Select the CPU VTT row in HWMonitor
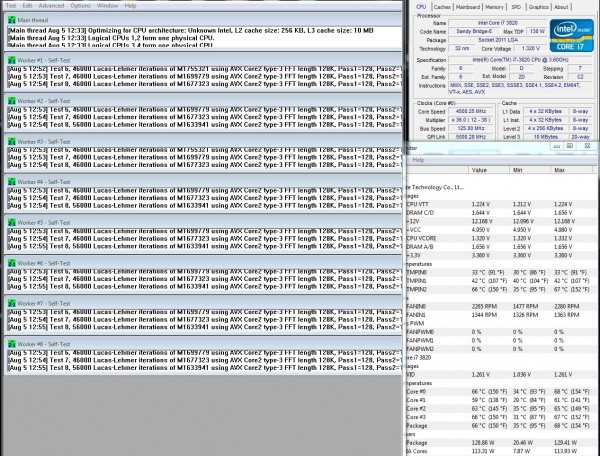The height and width of the screenshot is (456, 600). pos(501,204)
